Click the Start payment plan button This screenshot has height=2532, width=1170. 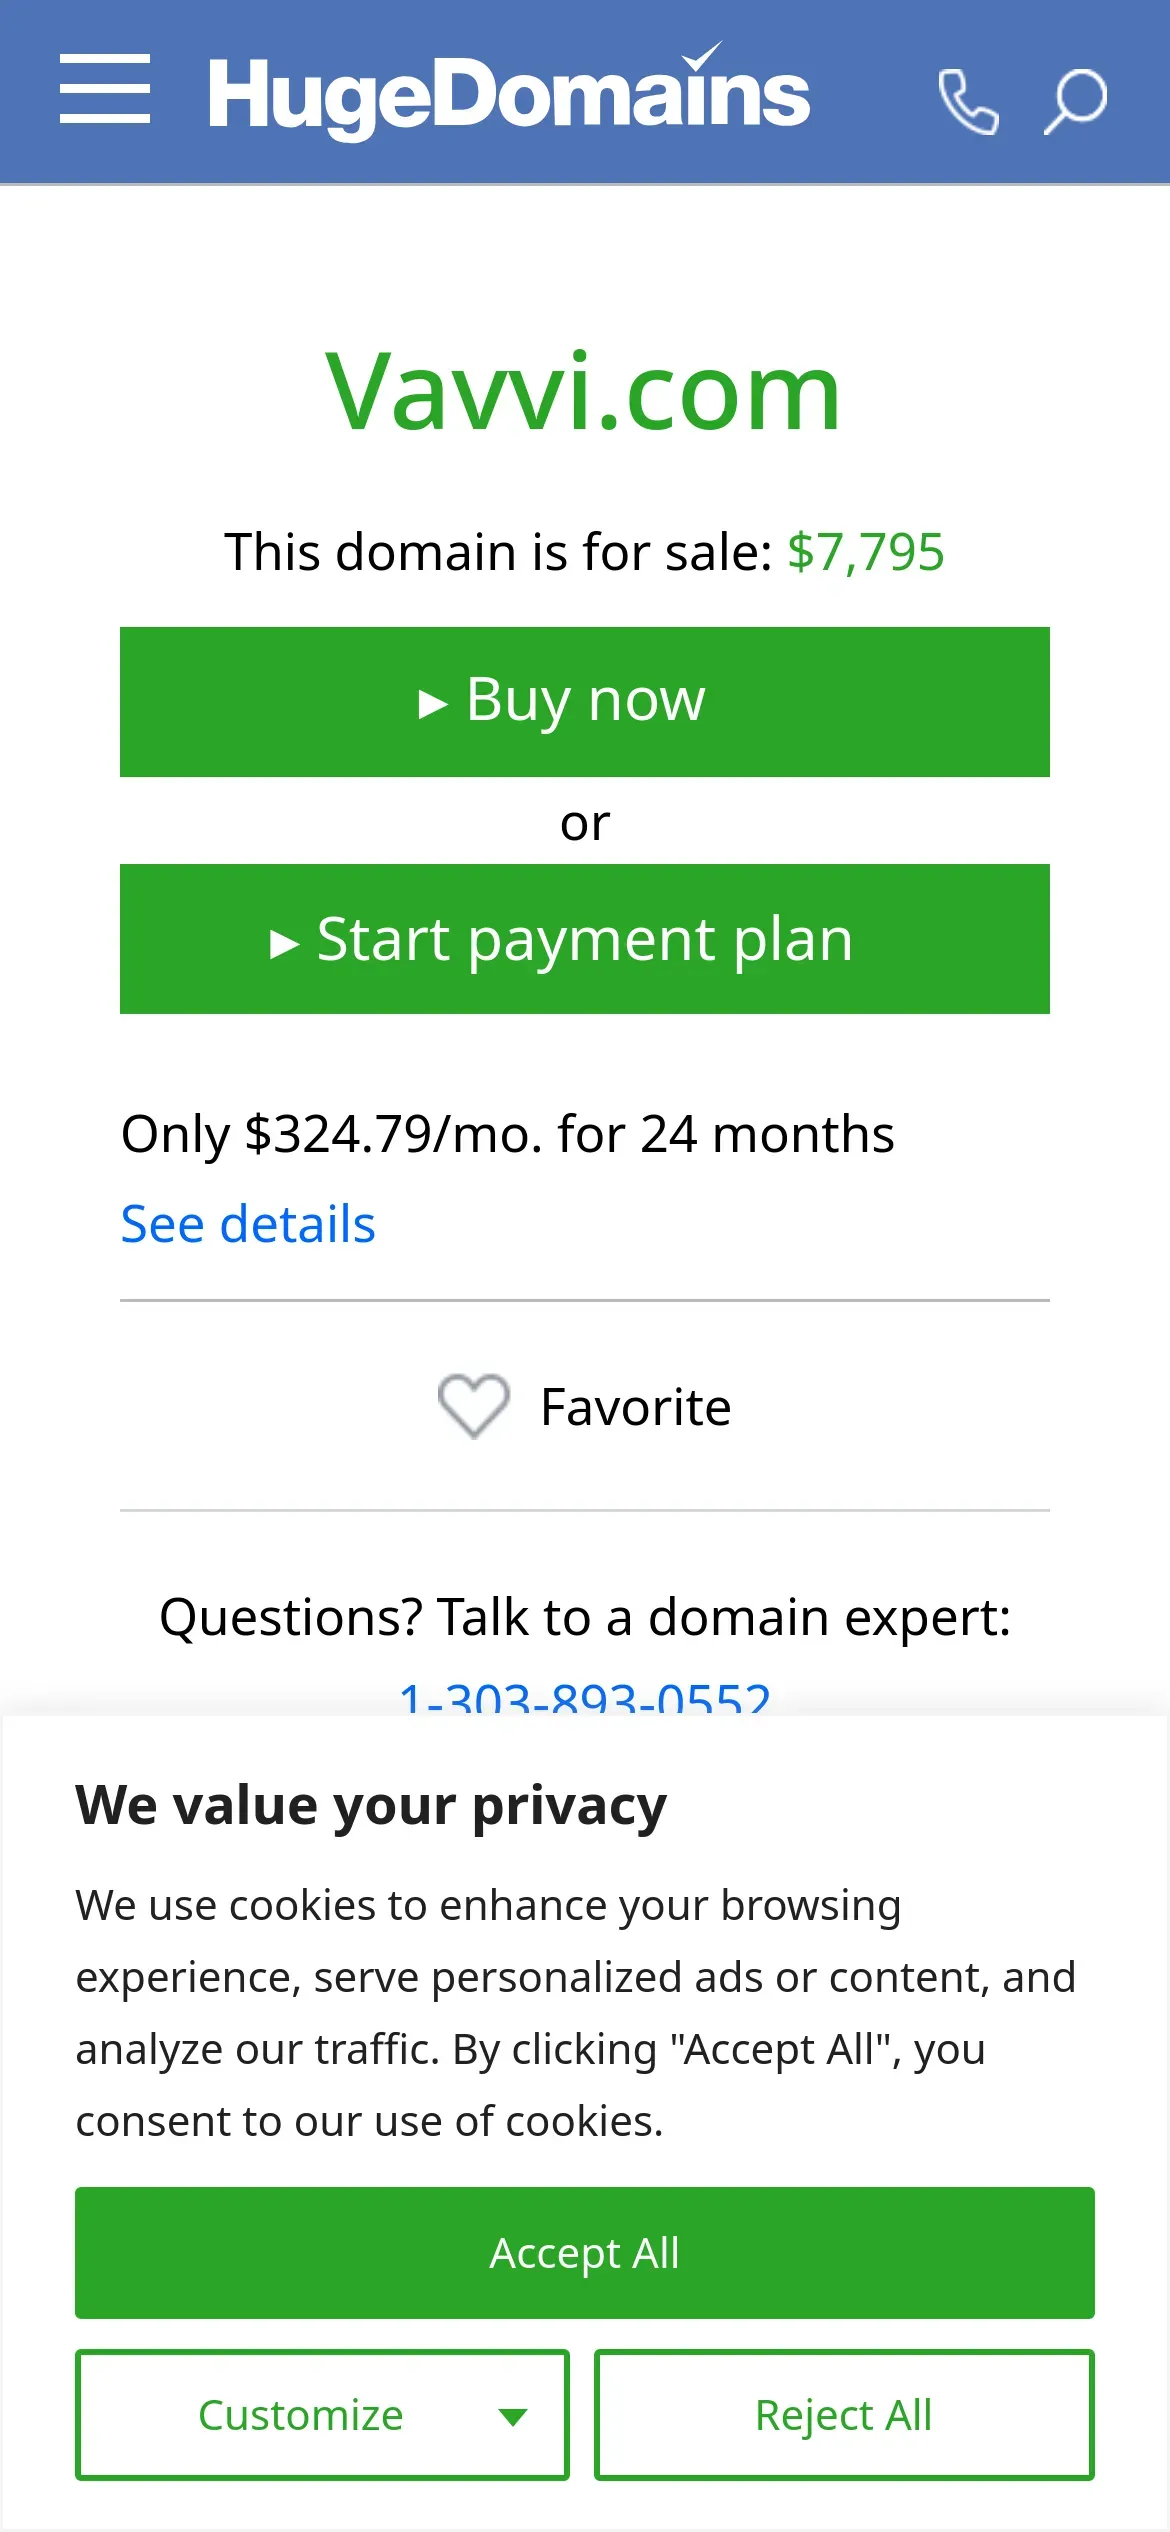(585, 939)
